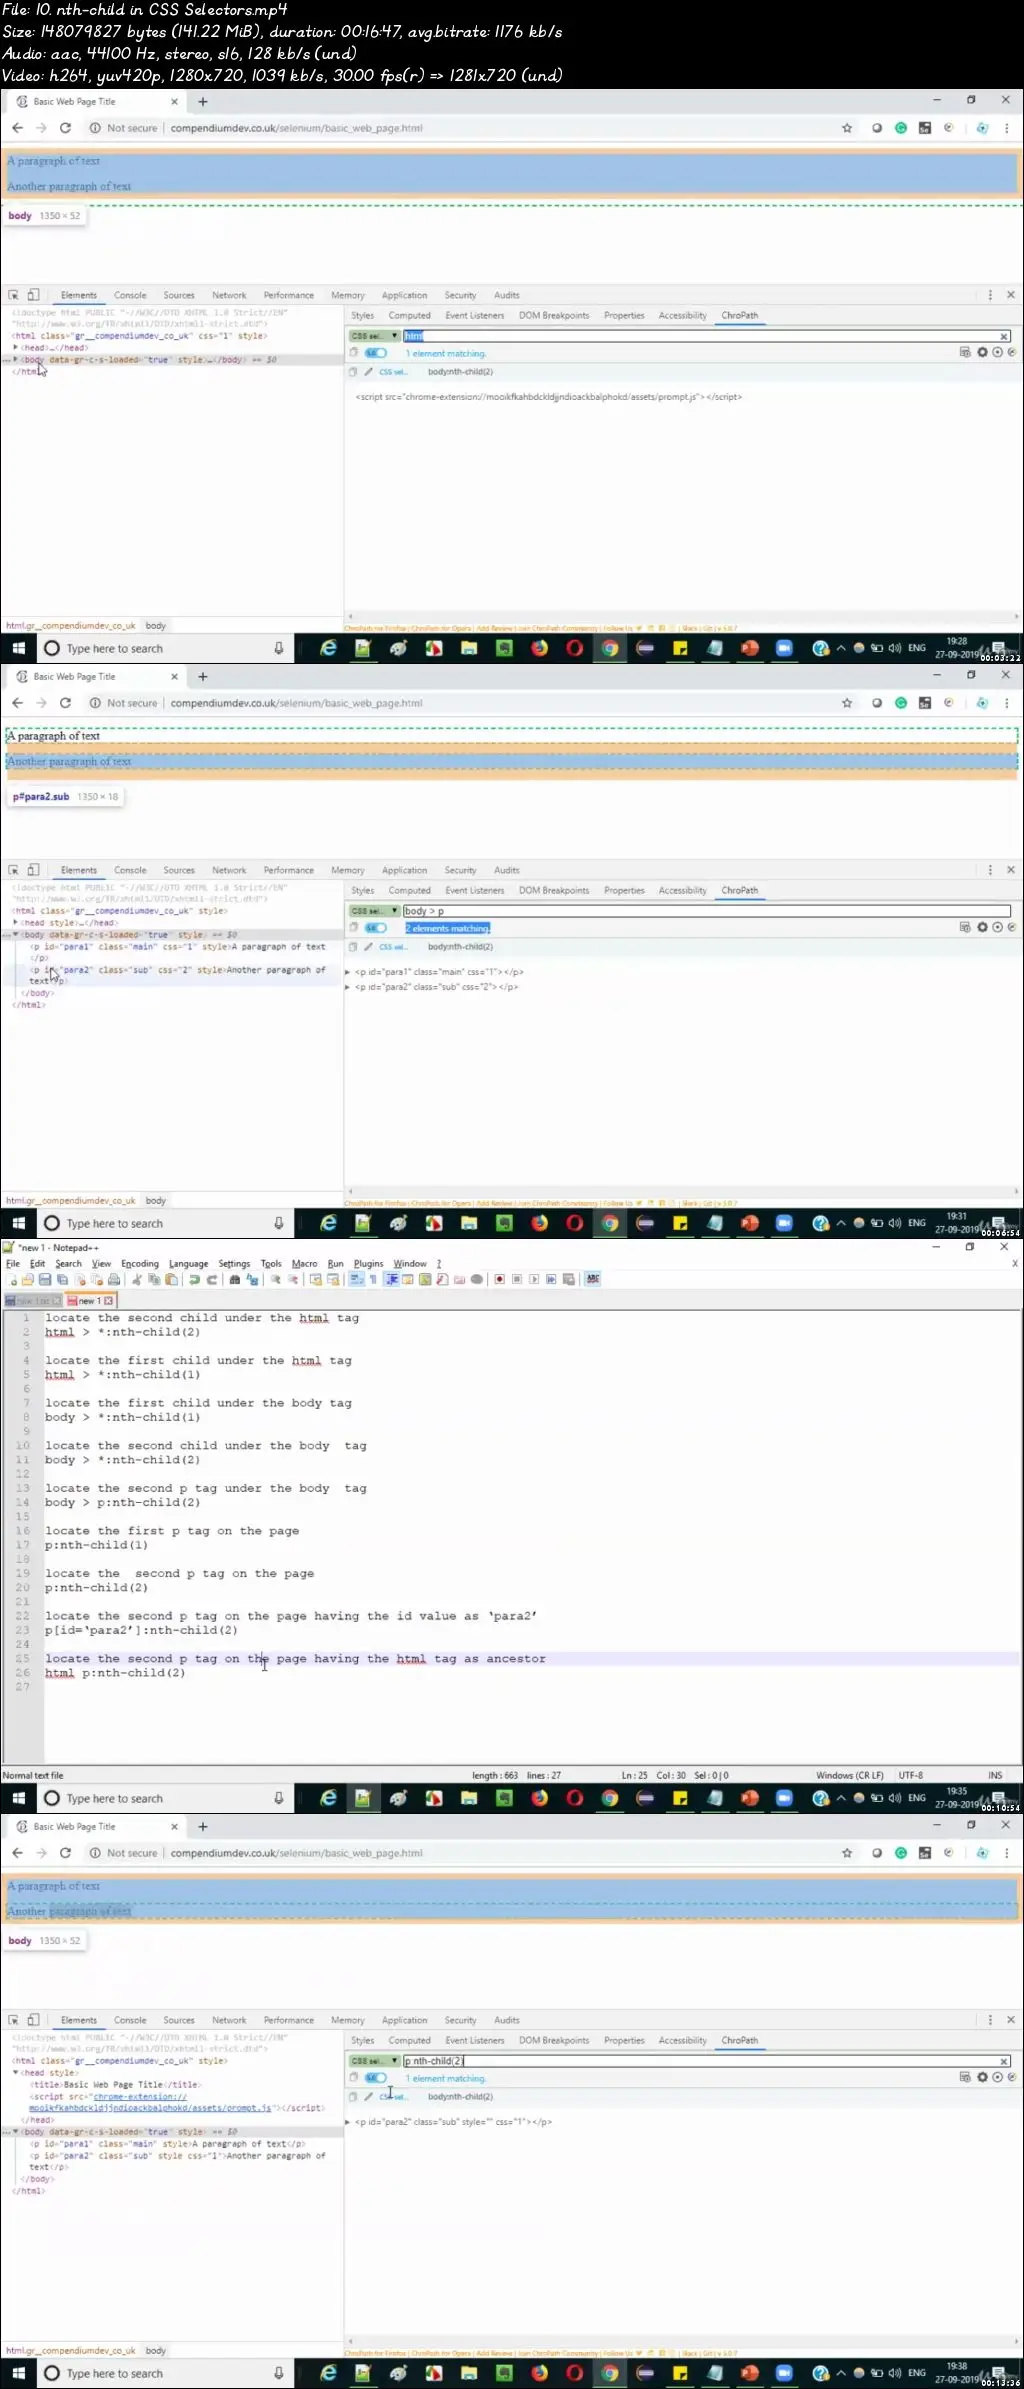Open Network tab in 00:06:54 frame DevTools
The height and width of the screenshot is (2389, 1024).
tap(229, 870)
